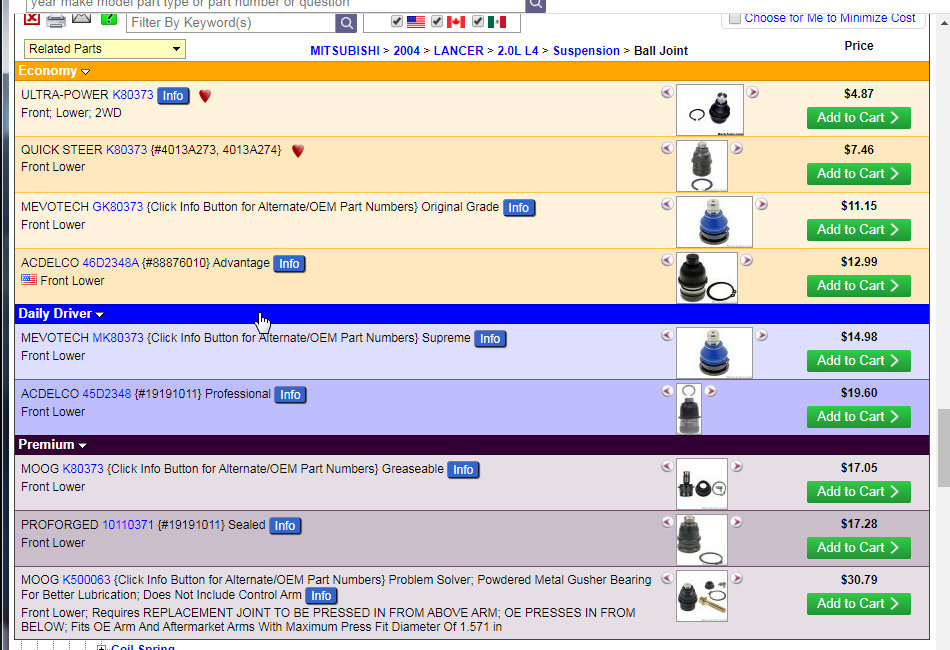
Task: Open Info for PROFORGED 10110371 Sealed
Action: tap(285, 526)
